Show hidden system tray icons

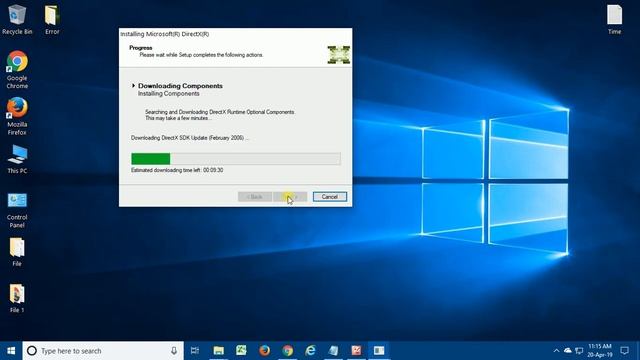coord(556,351)
